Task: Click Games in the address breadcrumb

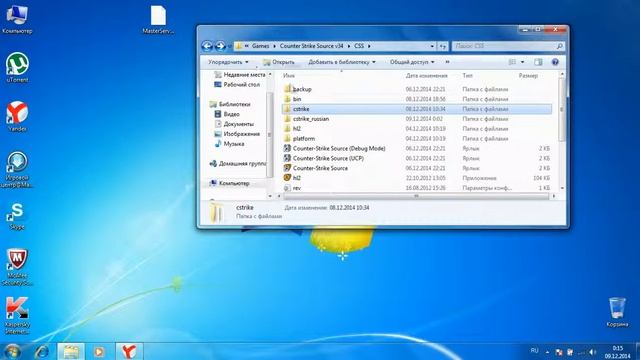Action: click(260, 46)
